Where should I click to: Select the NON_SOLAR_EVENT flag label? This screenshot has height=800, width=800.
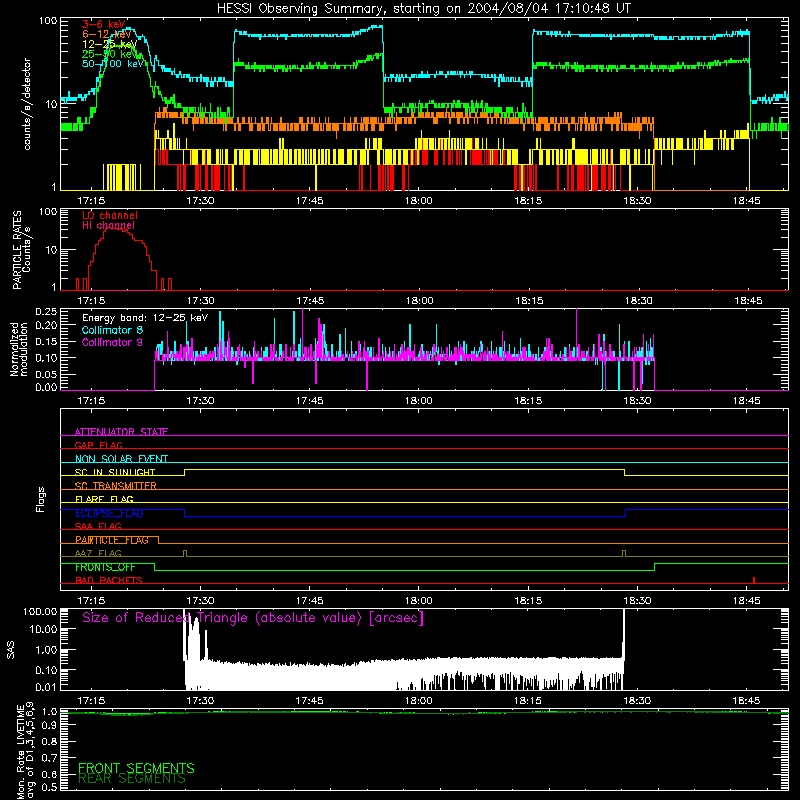(x=121, y=459)
